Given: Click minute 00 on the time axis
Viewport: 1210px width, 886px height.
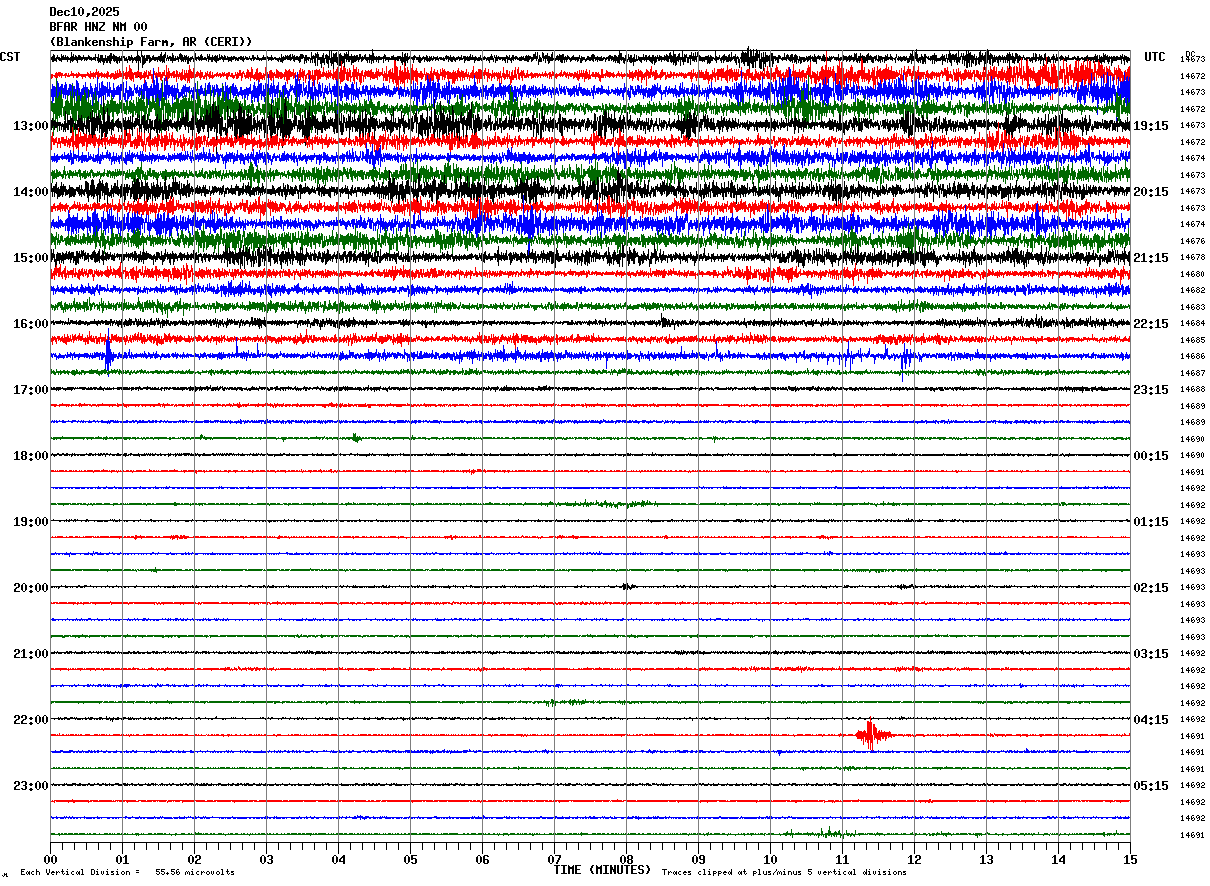Looking at the screenshot, I should 50,859.
